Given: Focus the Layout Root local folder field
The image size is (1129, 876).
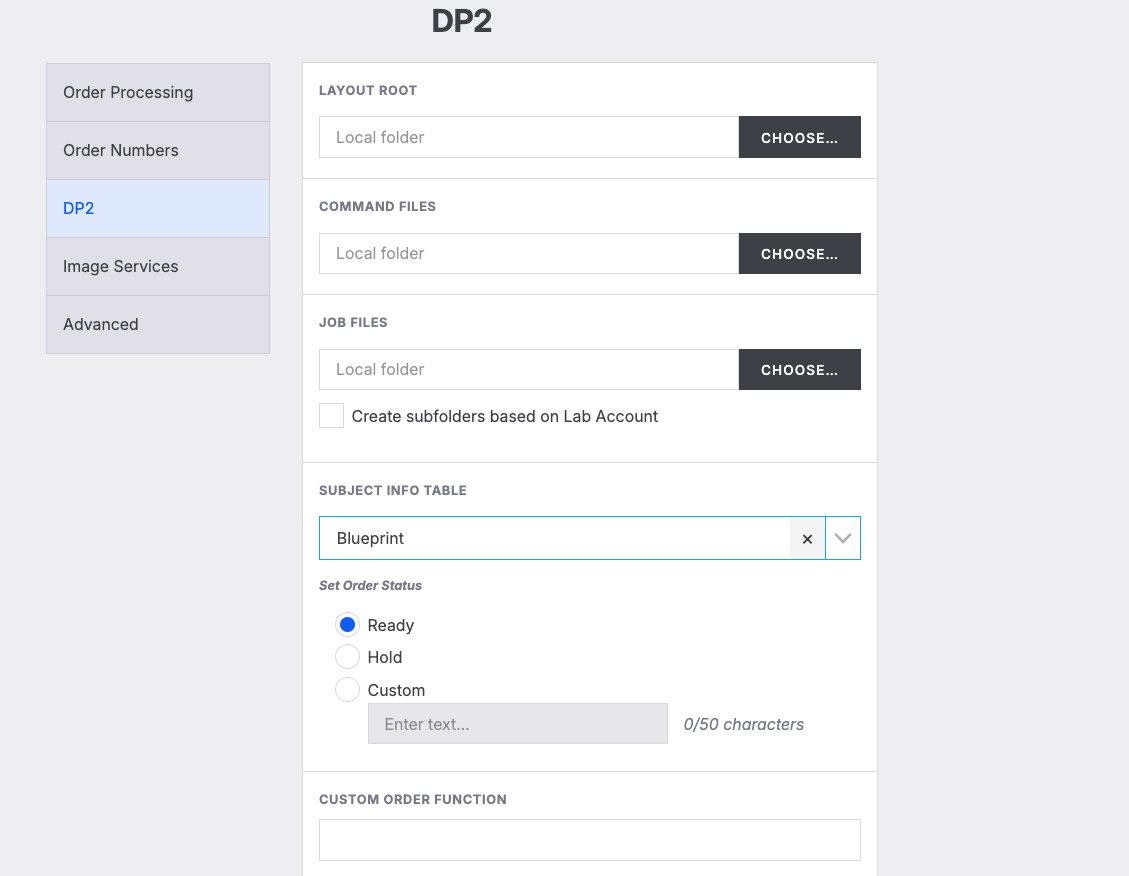Looking at the screenshot, I should point(529,137).
